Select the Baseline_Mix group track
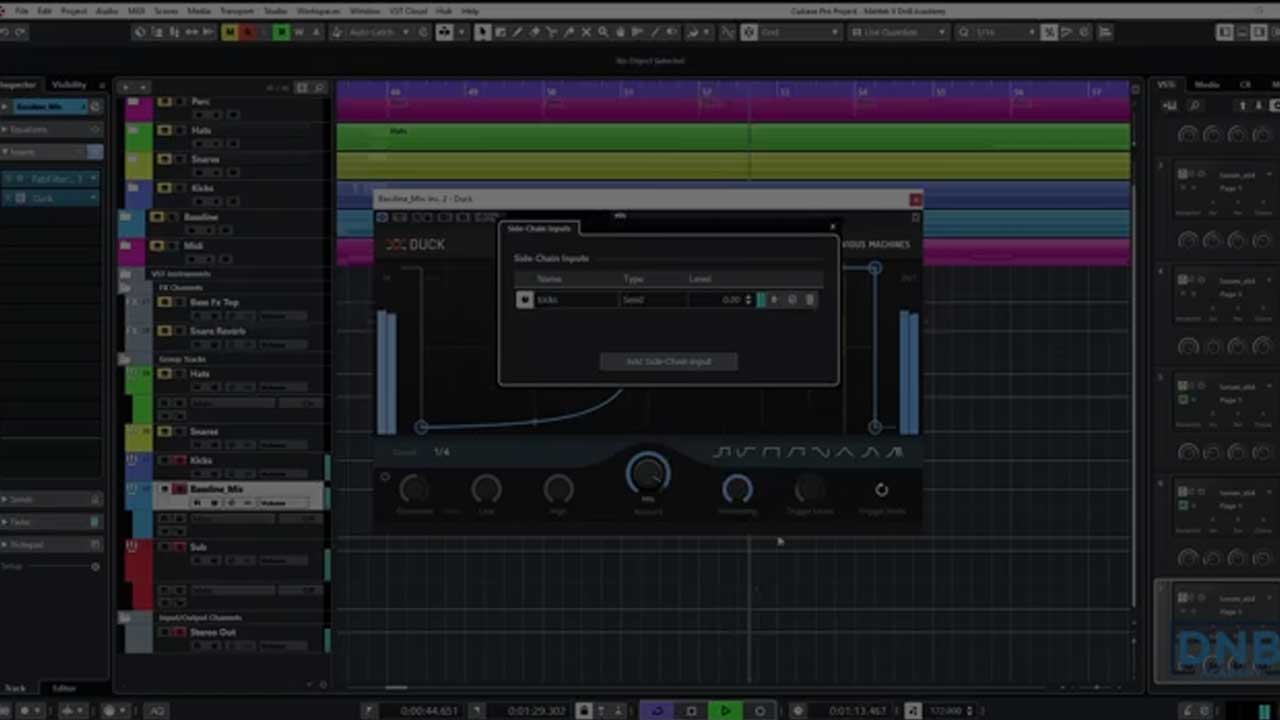Screen dimensions: 1280x720 click(x=216, y=489)
